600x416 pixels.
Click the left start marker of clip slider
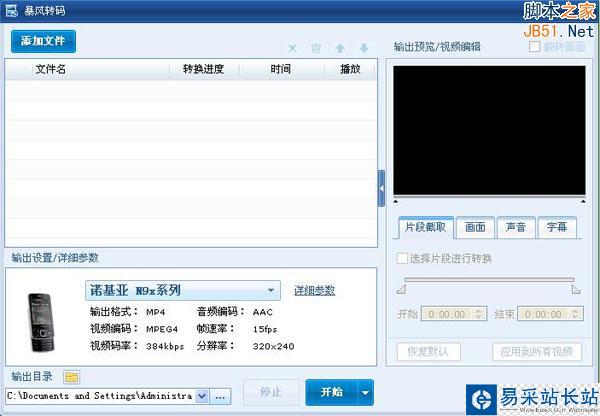pos(401,290)
